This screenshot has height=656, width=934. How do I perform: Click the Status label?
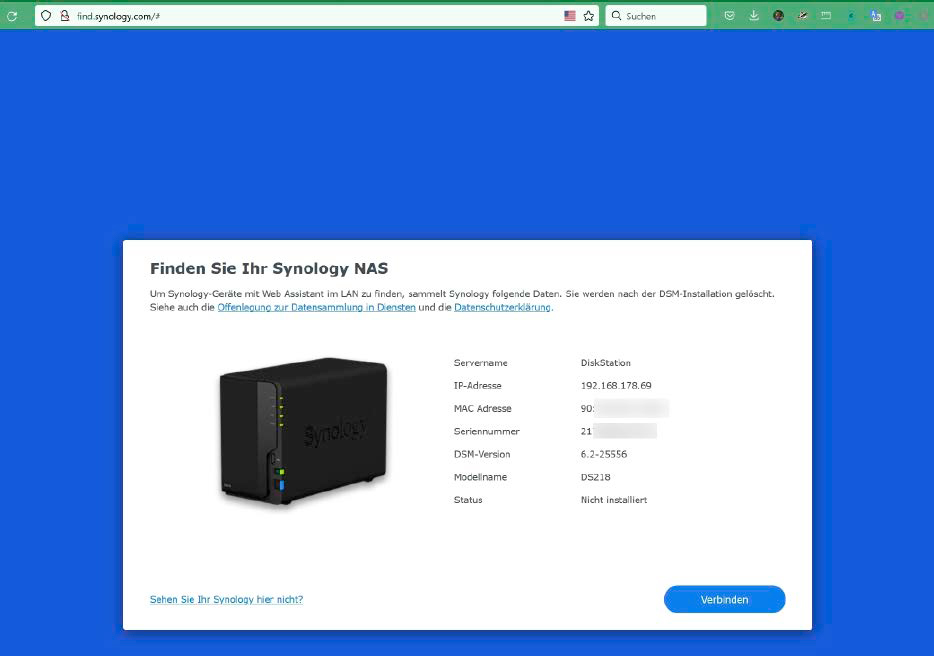(x=468, y=500)
